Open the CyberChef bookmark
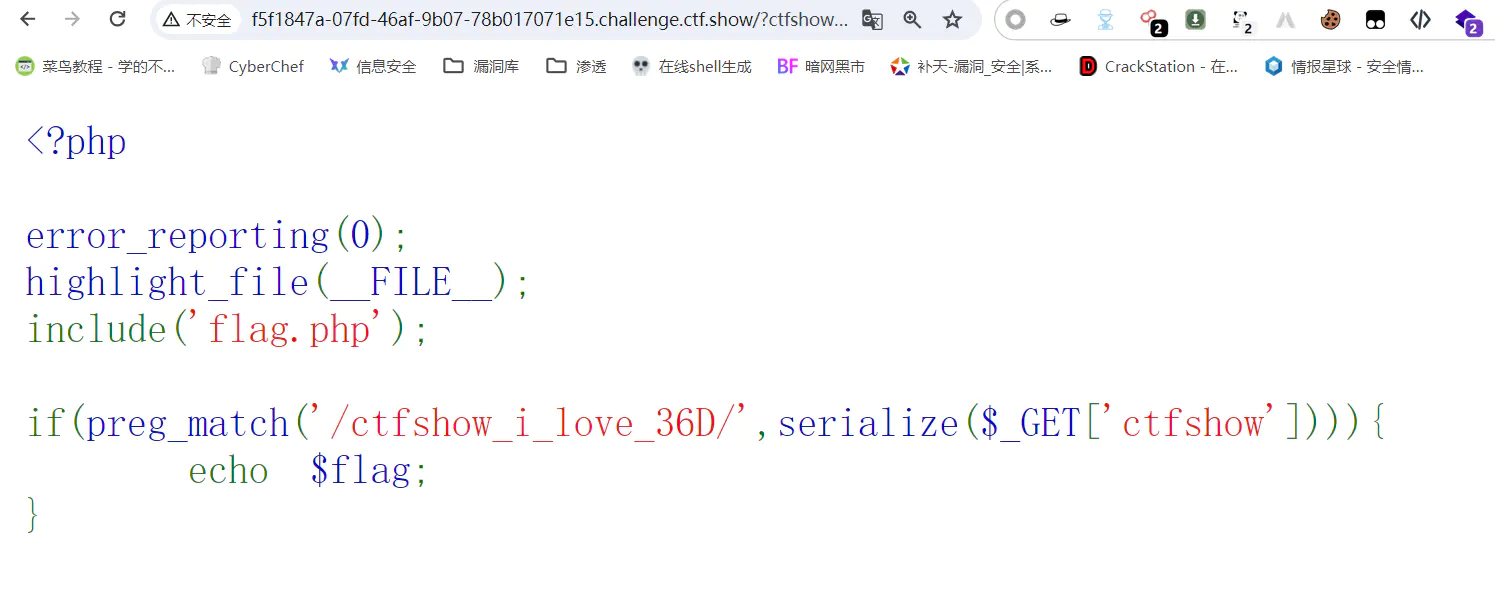Viewport: 1495px width, 603px height. click(x=253, y=66)
